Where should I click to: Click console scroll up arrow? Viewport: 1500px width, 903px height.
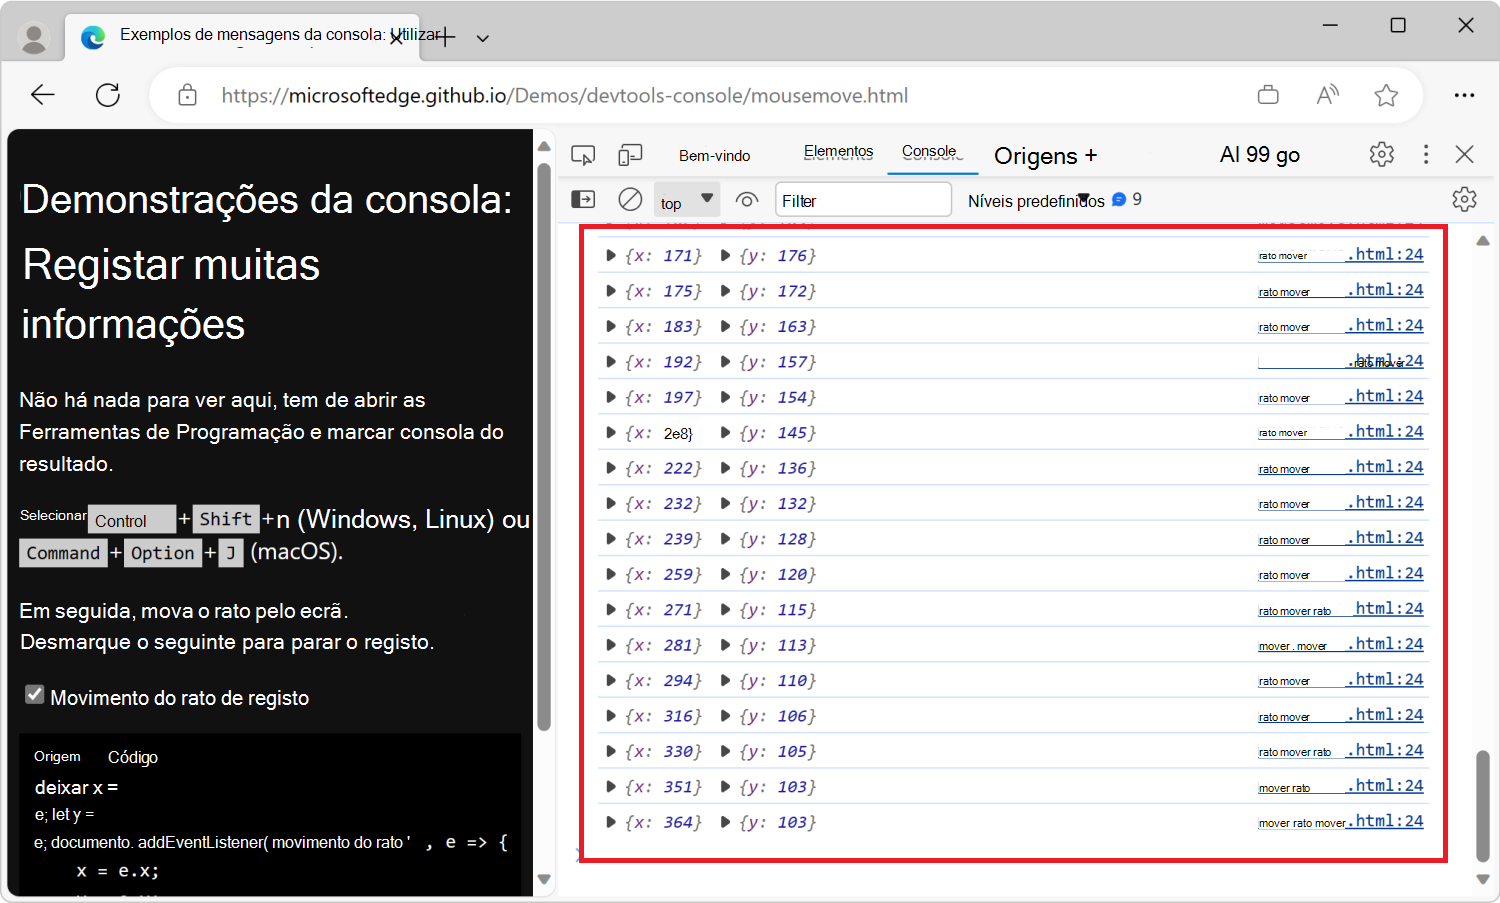tap(1483, 241)
